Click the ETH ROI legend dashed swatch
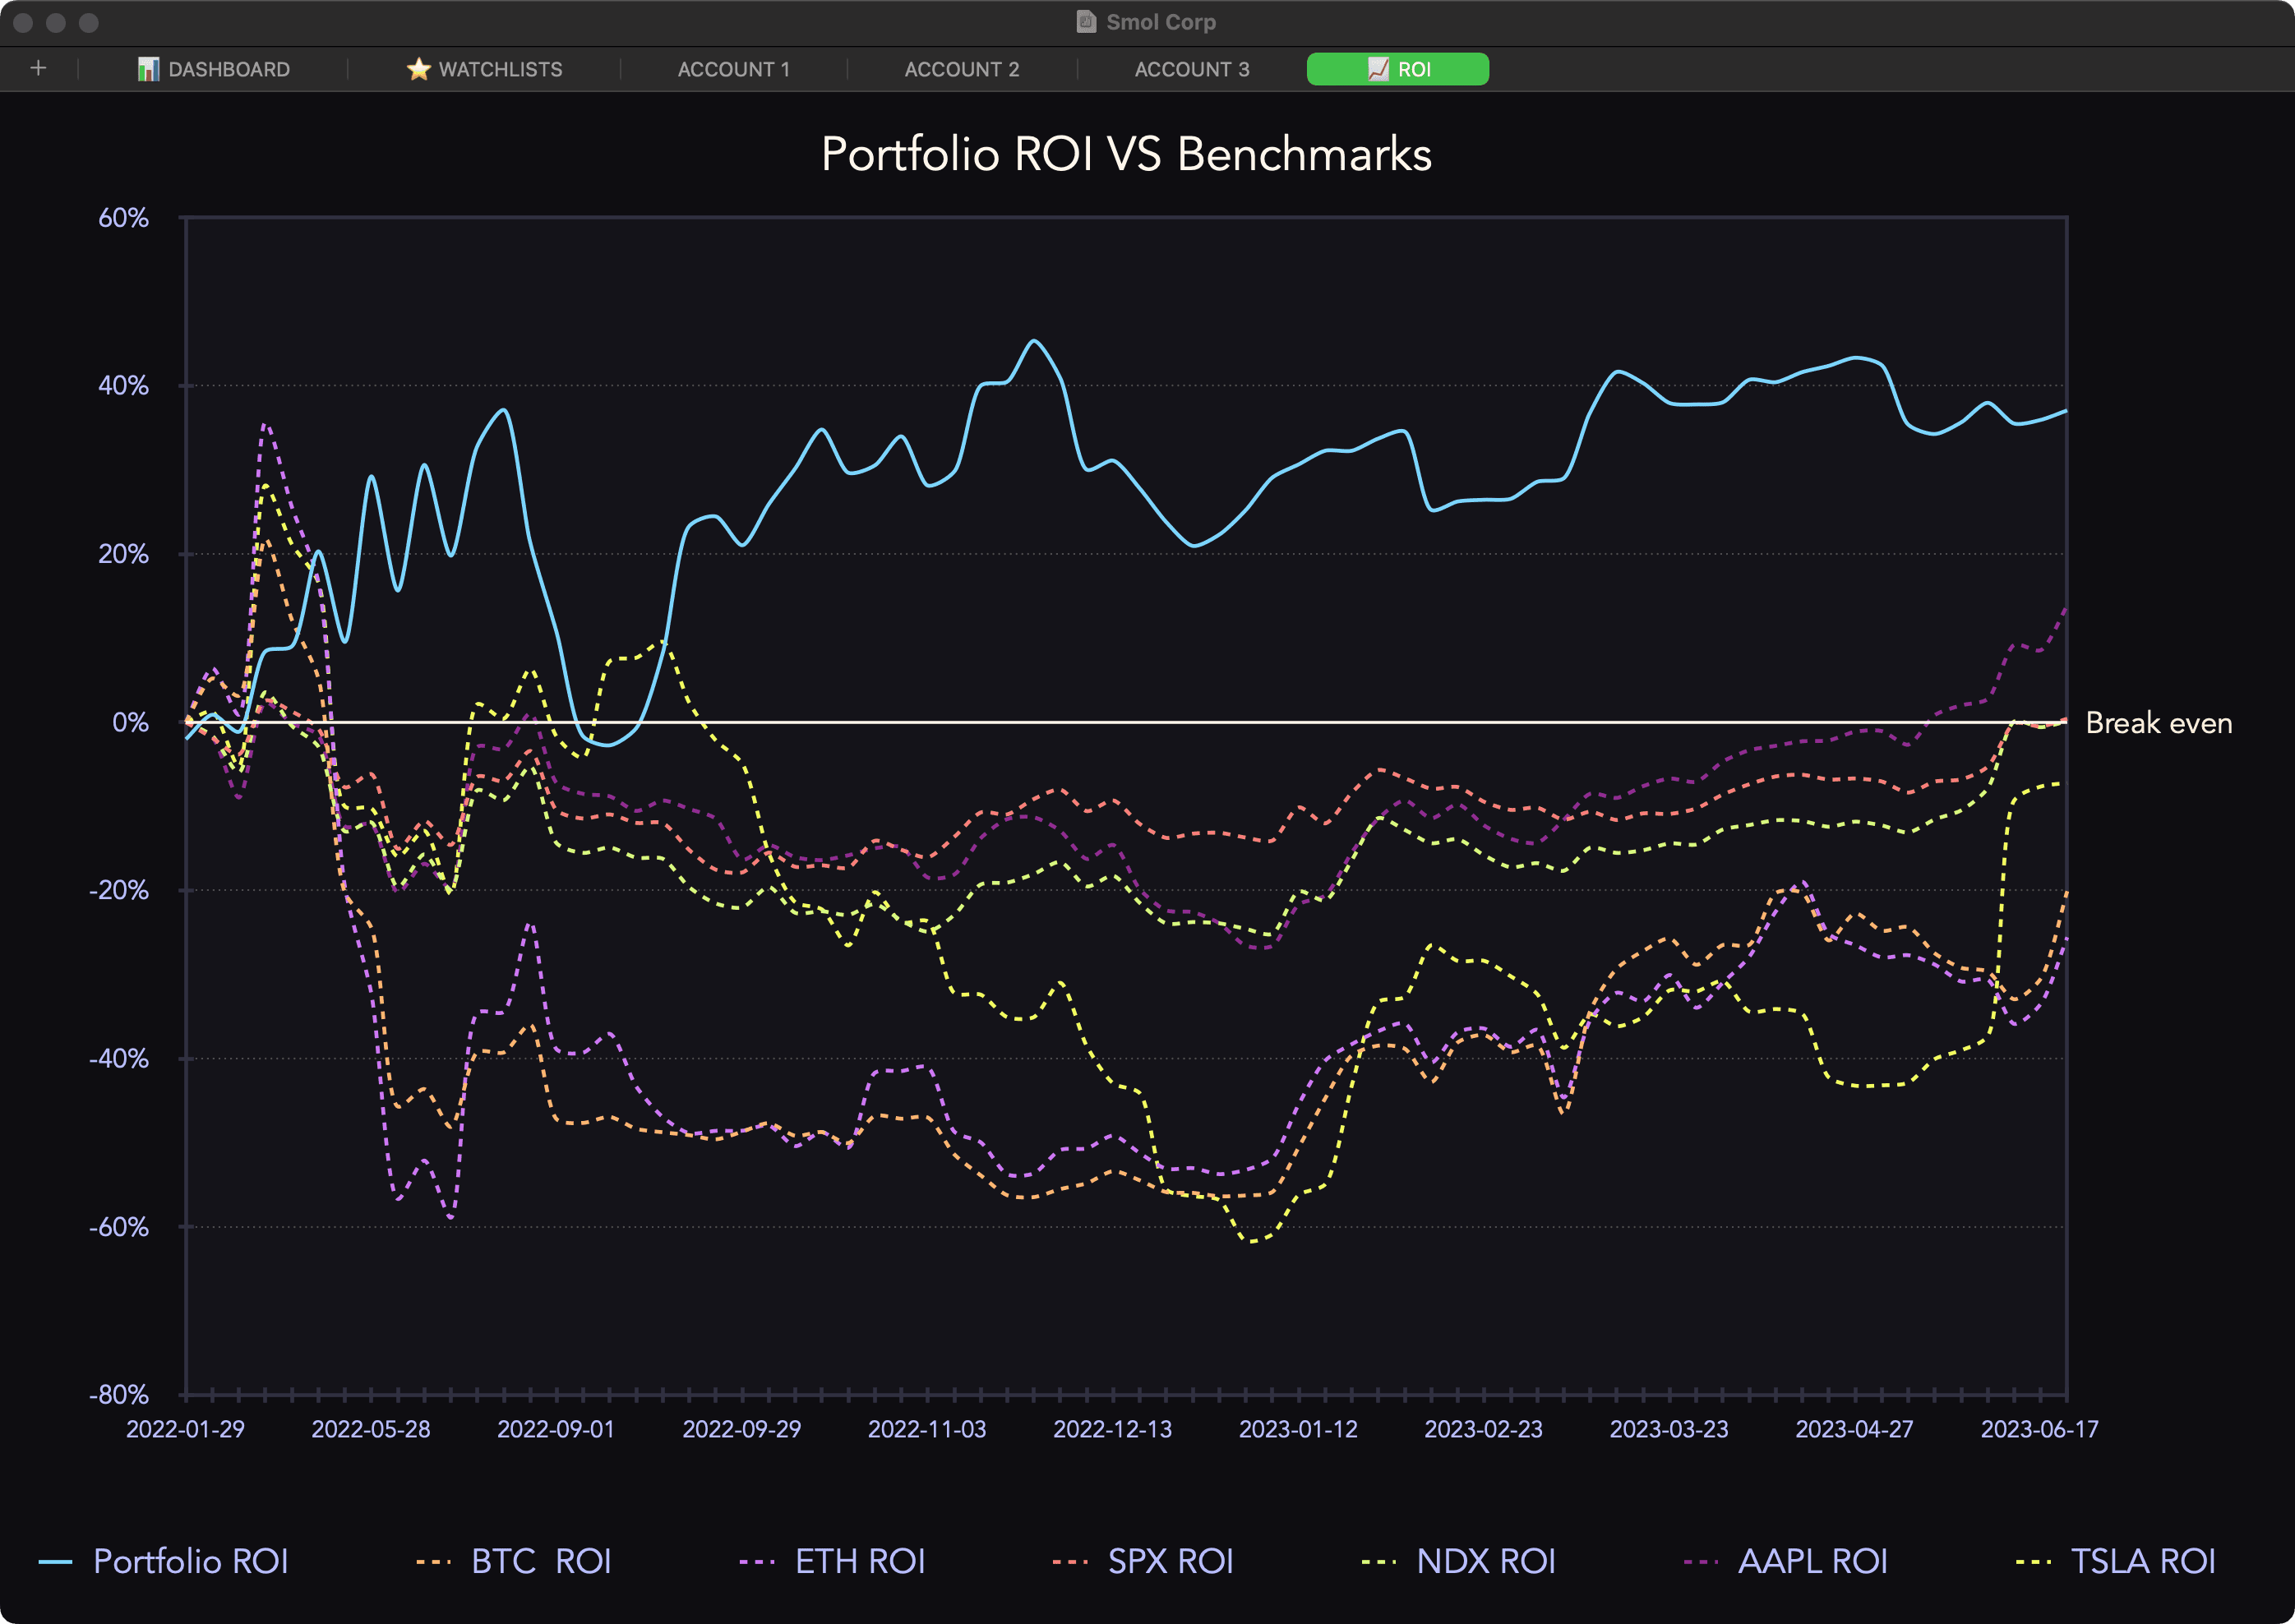 [757, 1562]
